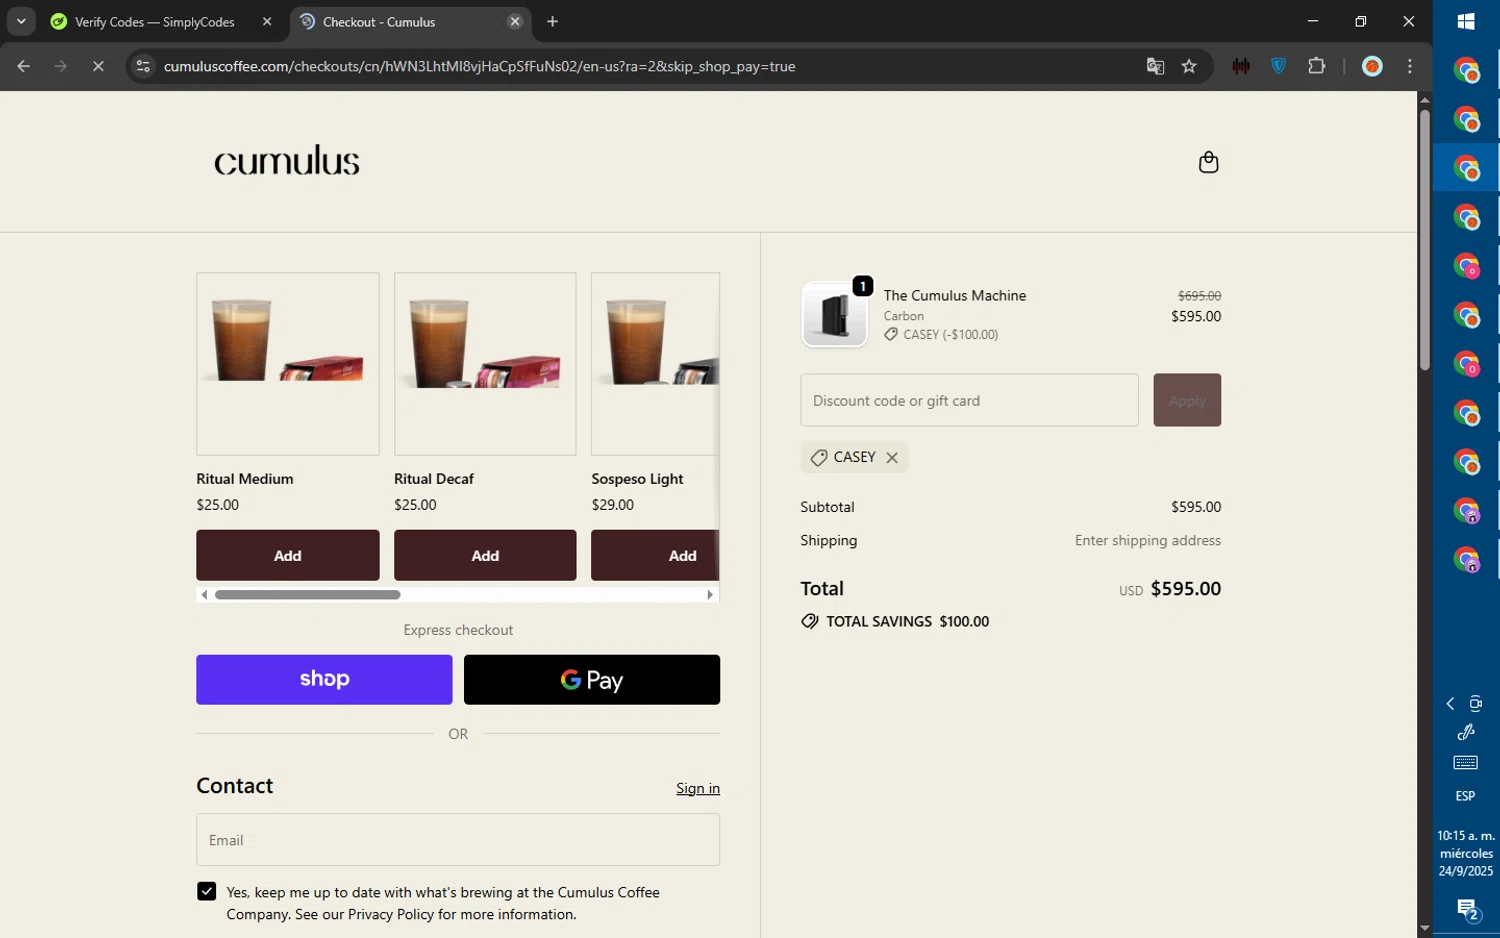Click the pen workspace tray icon

1466,732
